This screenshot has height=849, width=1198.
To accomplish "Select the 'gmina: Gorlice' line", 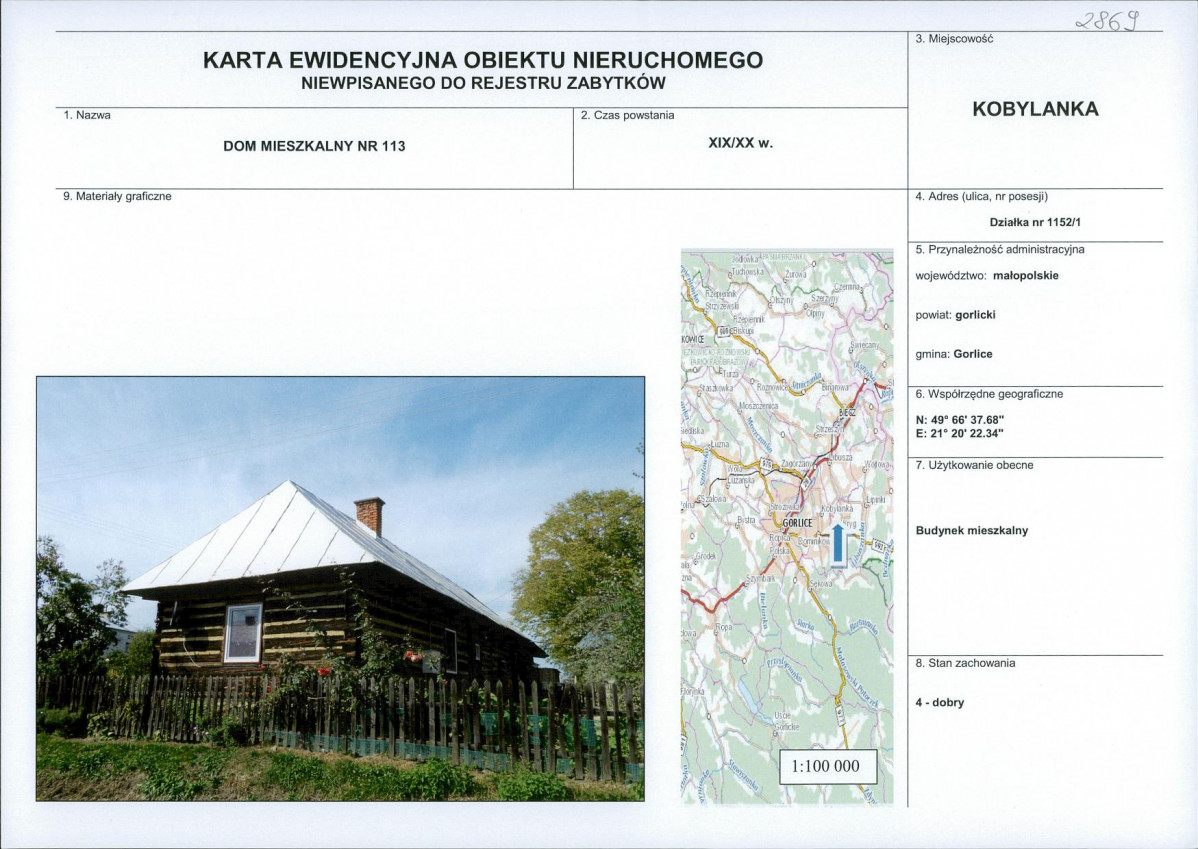I will 954,354.
